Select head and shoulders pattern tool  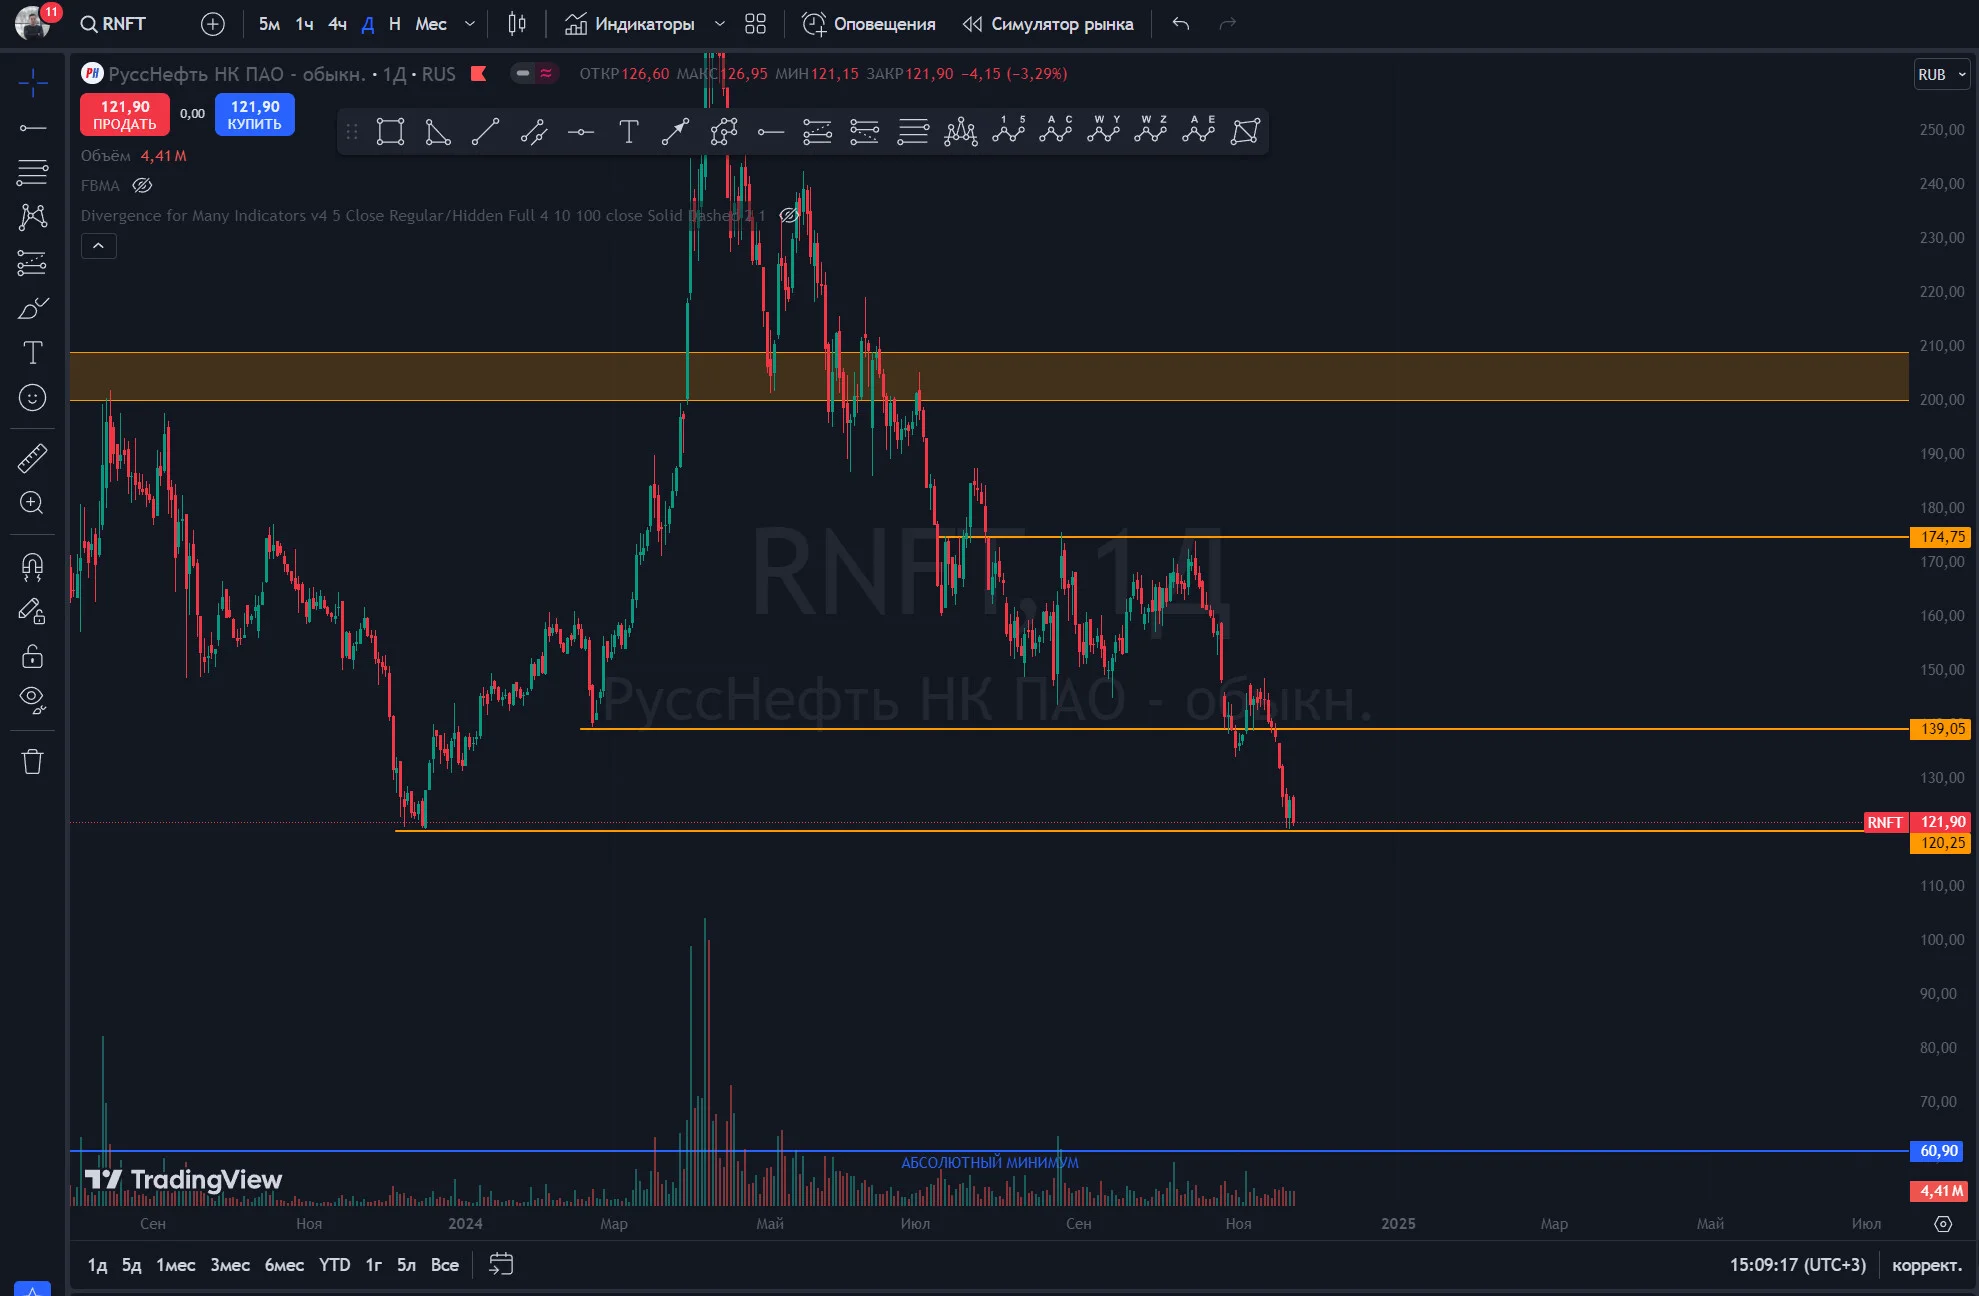pyautogui.click(x=960, y=132)
